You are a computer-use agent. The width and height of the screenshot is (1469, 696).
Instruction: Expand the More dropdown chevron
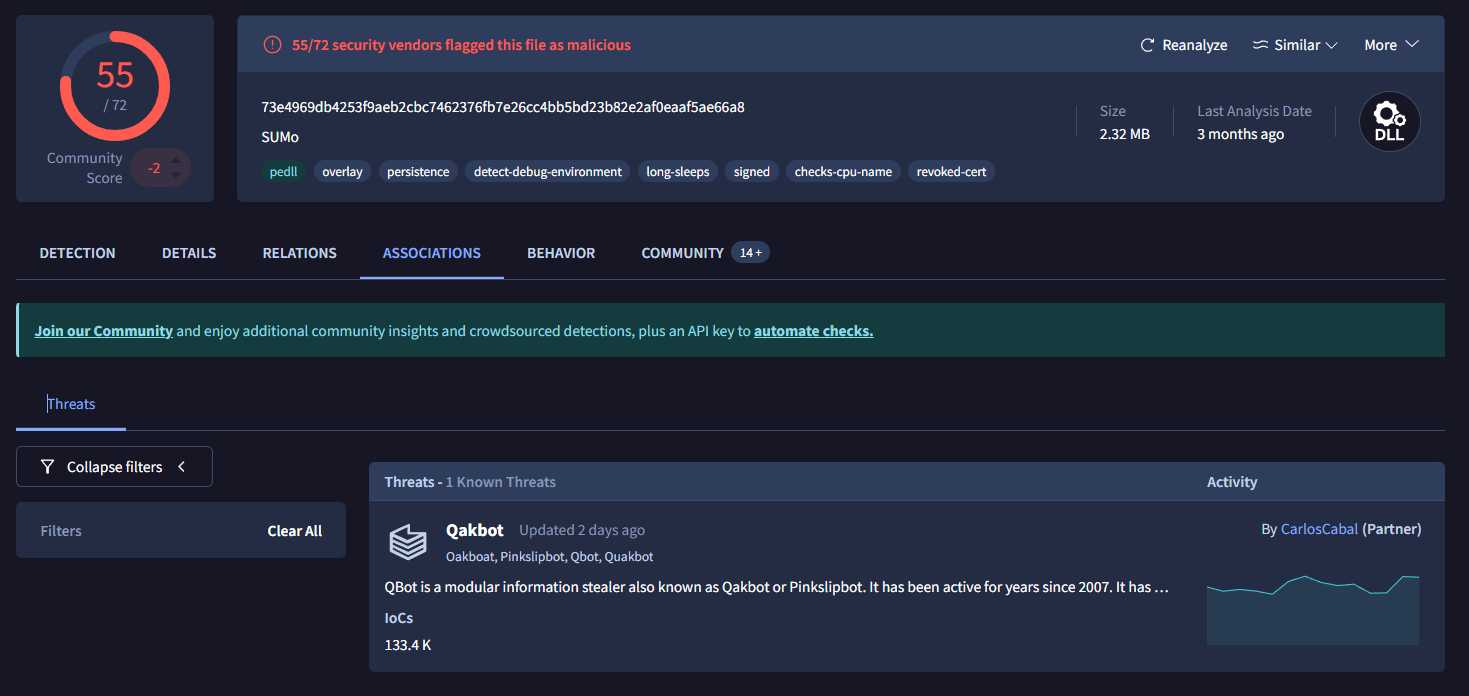[1412, 45]
